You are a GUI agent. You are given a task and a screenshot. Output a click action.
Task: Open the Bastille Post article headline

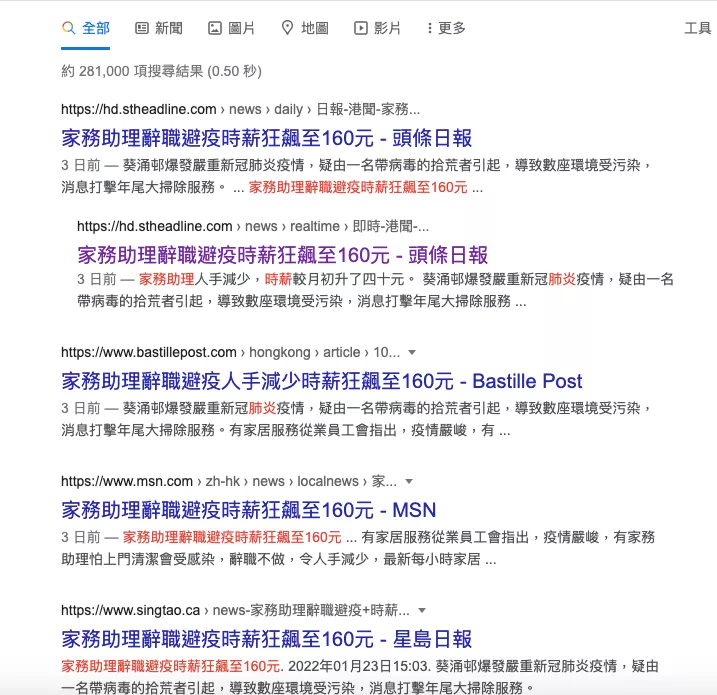(x=321, y=381)
